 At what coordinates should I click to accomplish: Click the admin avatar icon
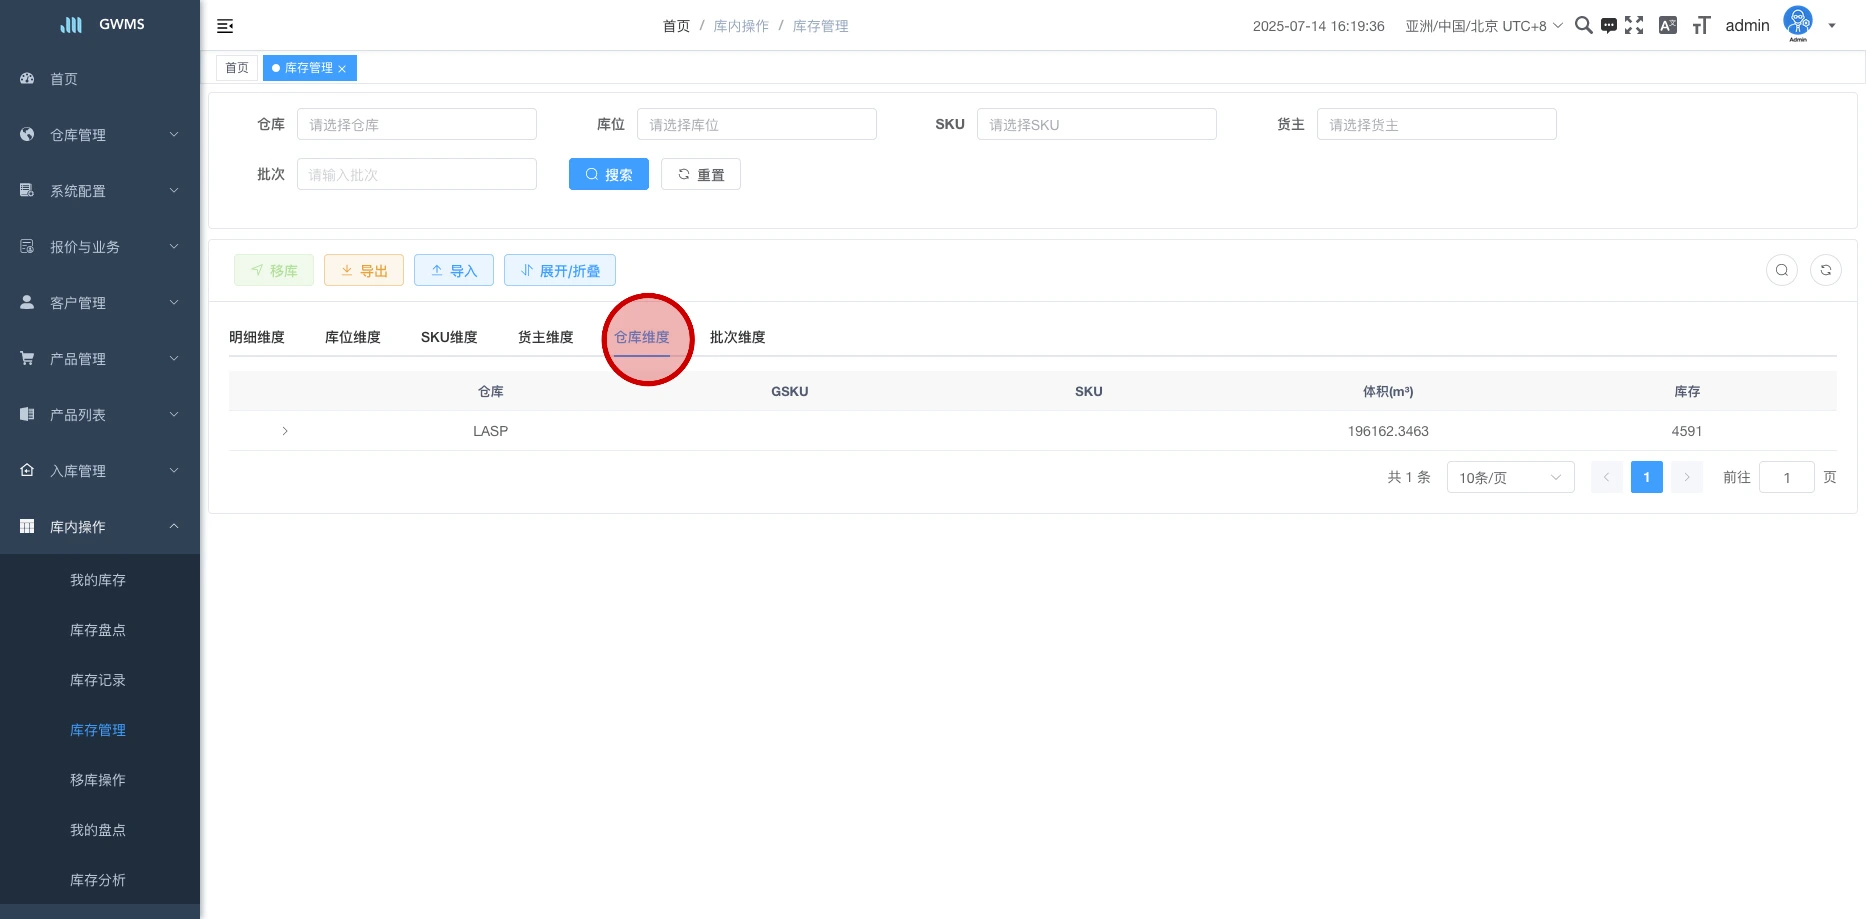click(1797, 22)
